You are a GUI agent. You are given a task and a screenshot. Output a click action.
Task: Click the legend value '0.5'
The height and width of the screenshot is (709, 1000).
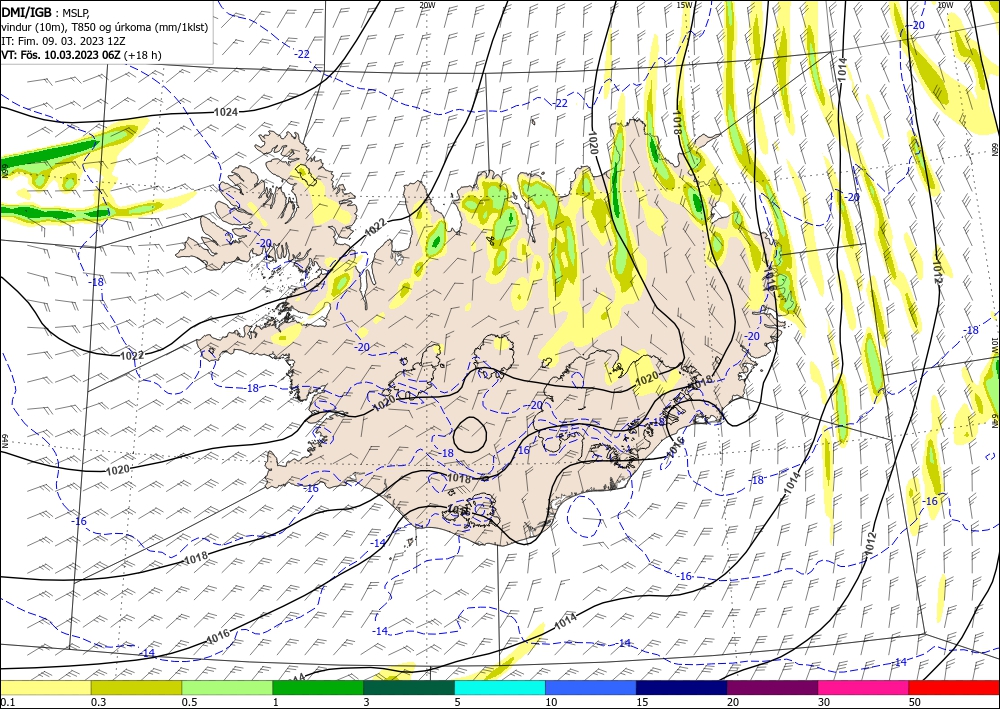tap(189, 702)
